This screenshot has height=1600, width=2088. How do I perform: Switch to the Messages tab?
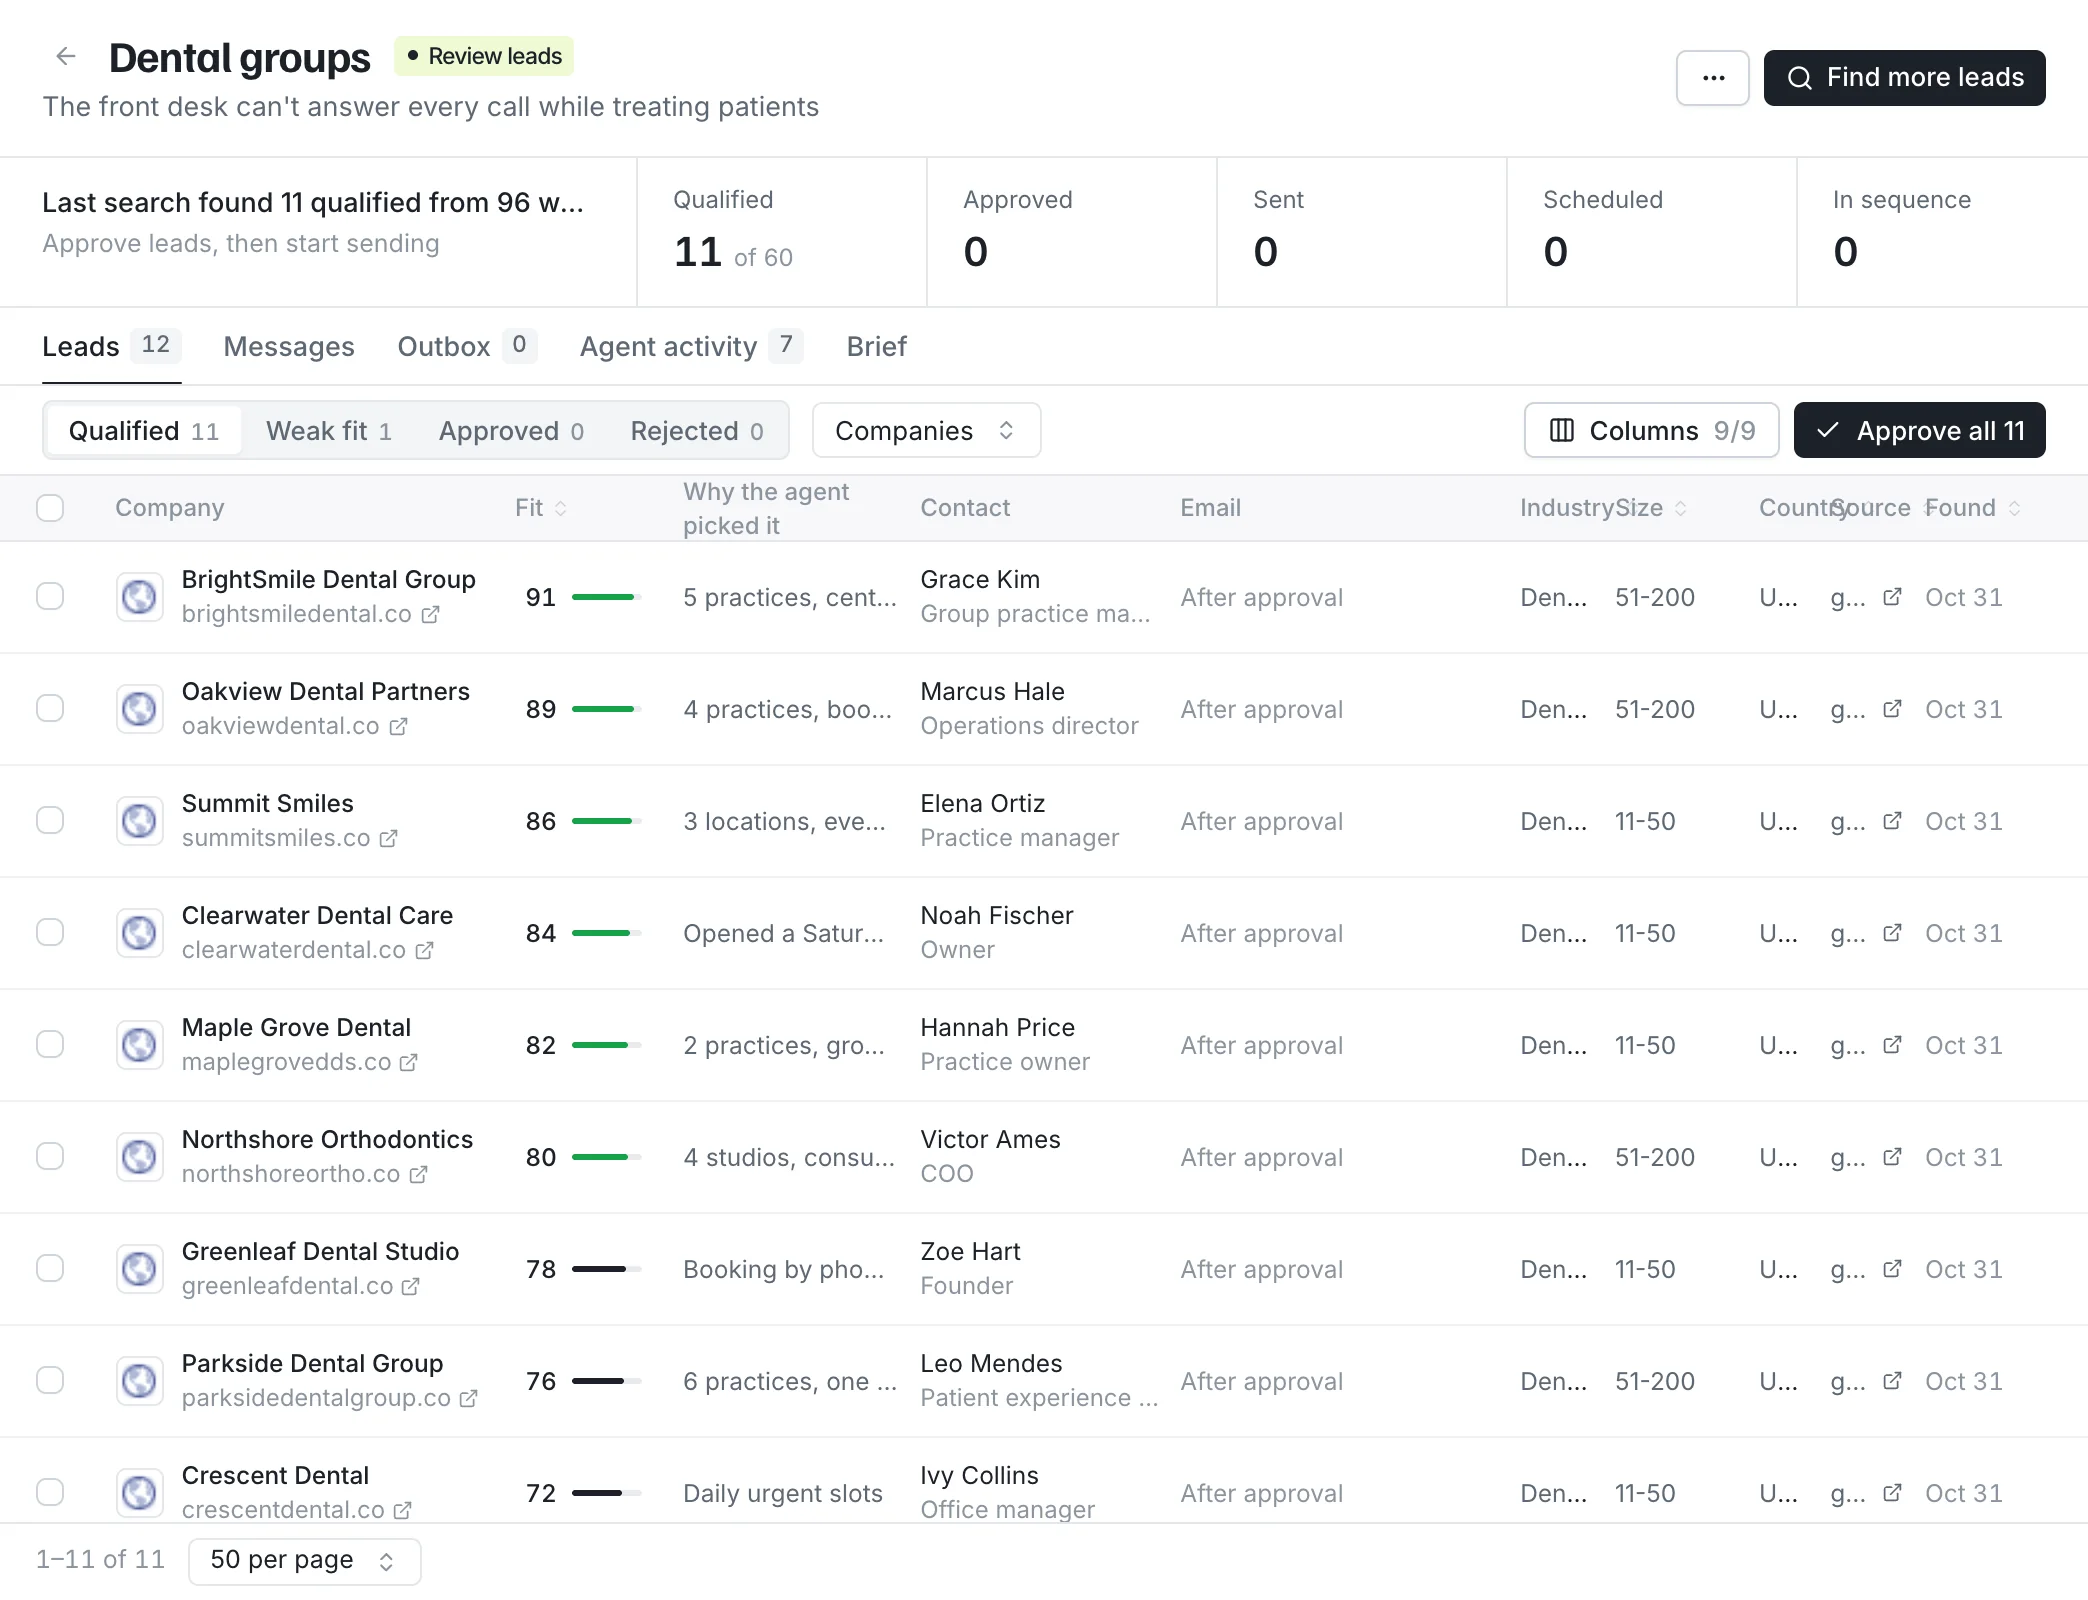[x=289, y=347]
